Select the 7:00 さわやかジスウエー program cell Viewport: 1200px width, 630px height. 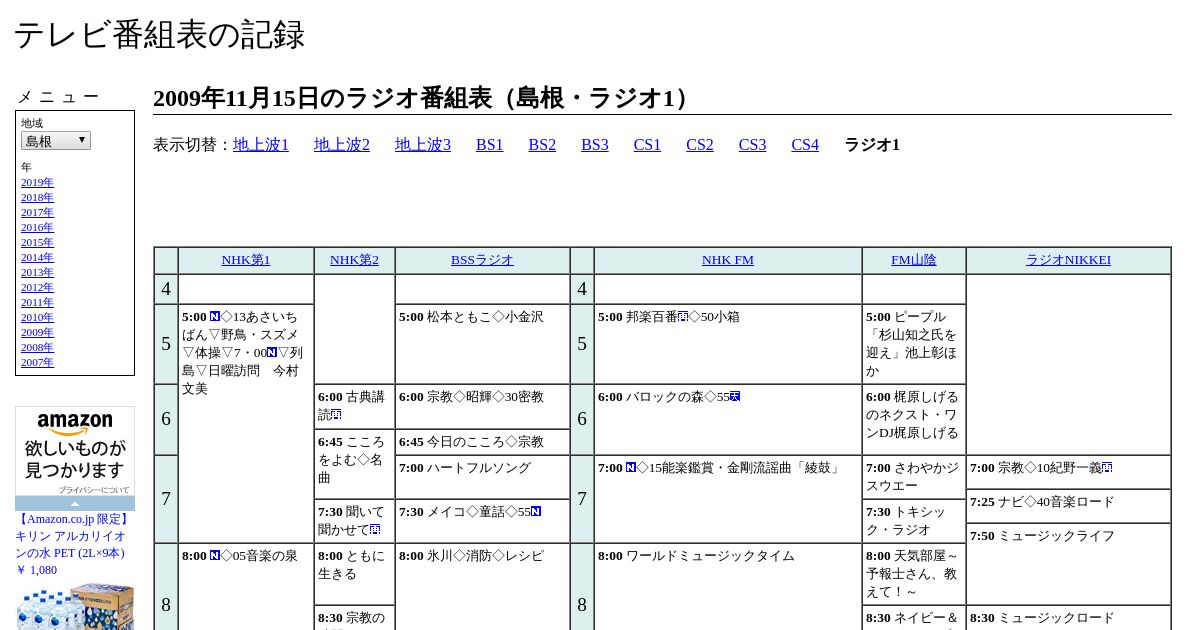(x=914, y=477)
